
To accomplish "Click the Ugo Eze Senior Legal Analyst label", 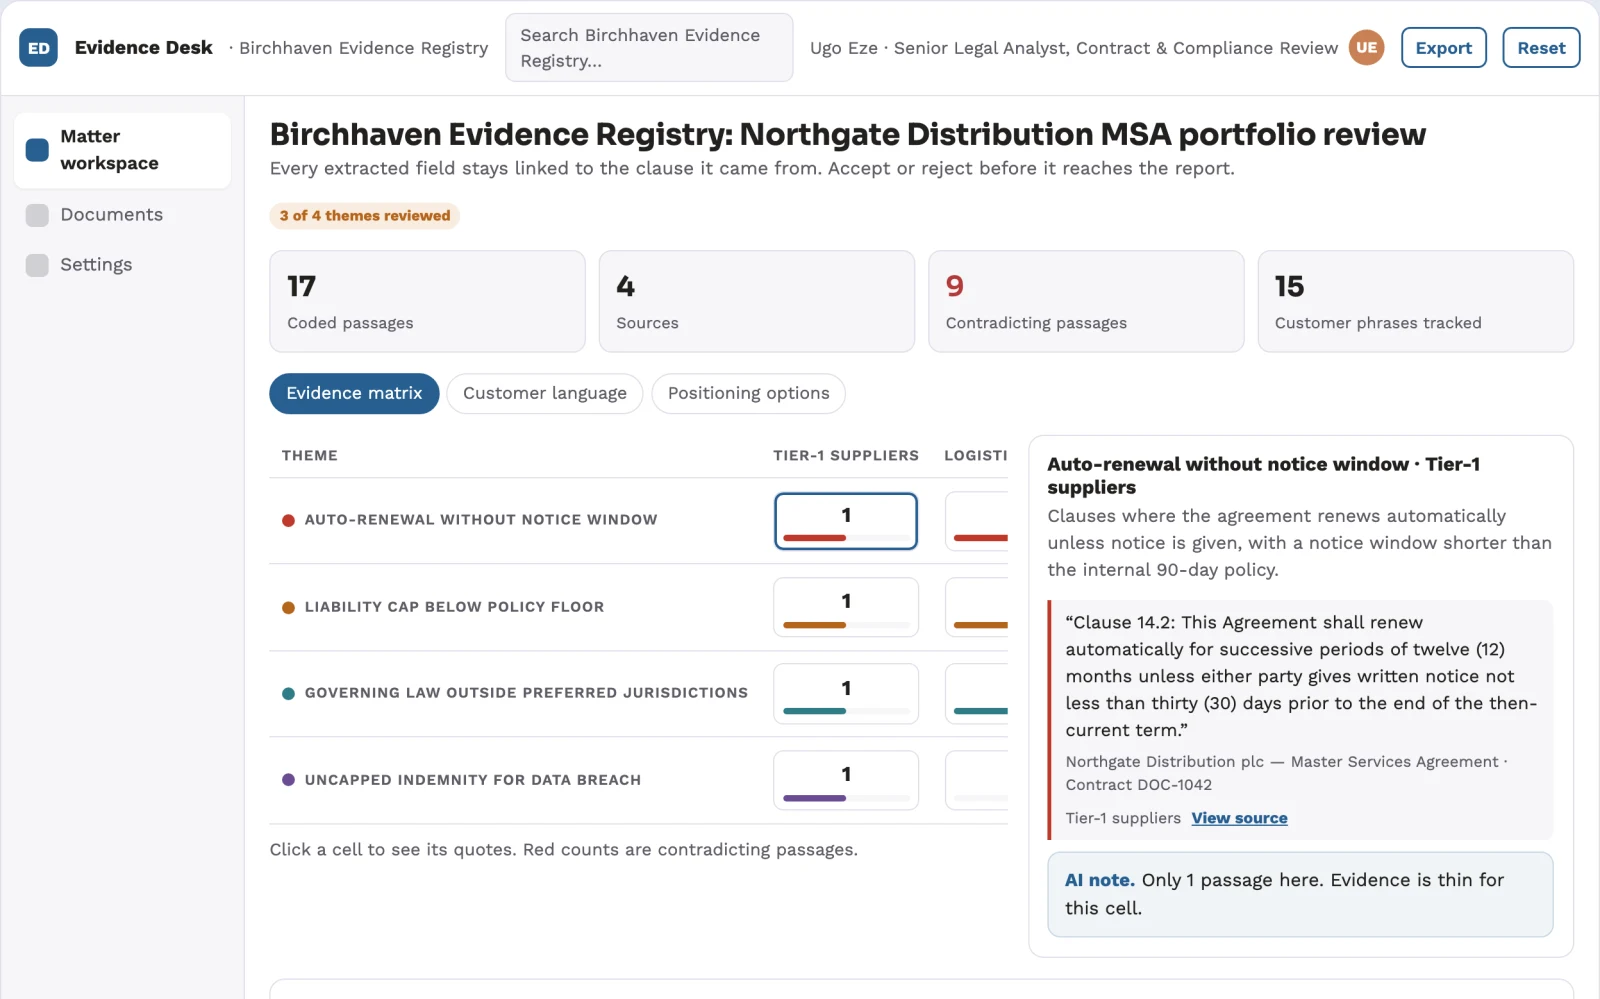I will [1074, 48].
